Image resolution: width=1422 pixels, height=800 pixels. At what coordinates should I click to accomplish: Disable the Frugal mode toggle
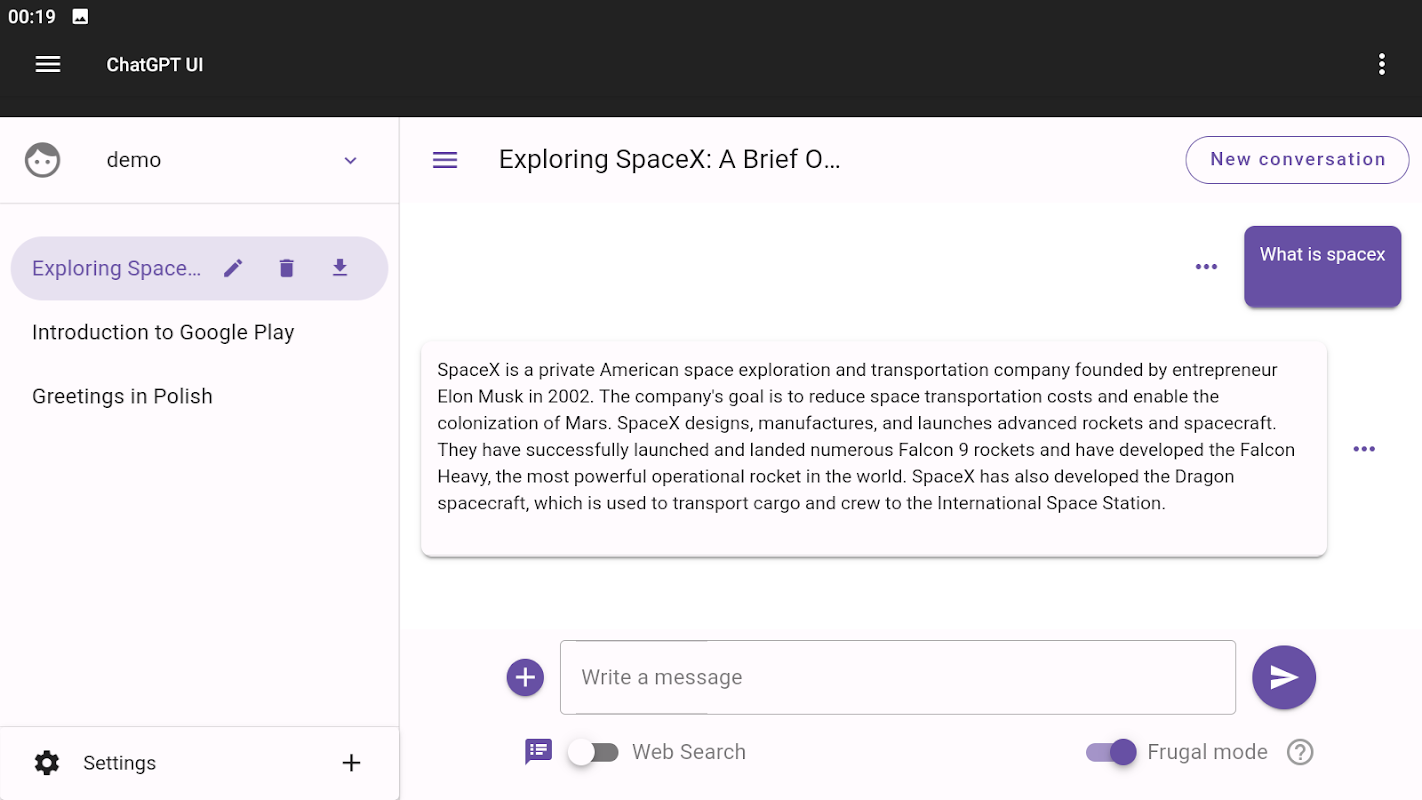click(x=1111, y=752)
